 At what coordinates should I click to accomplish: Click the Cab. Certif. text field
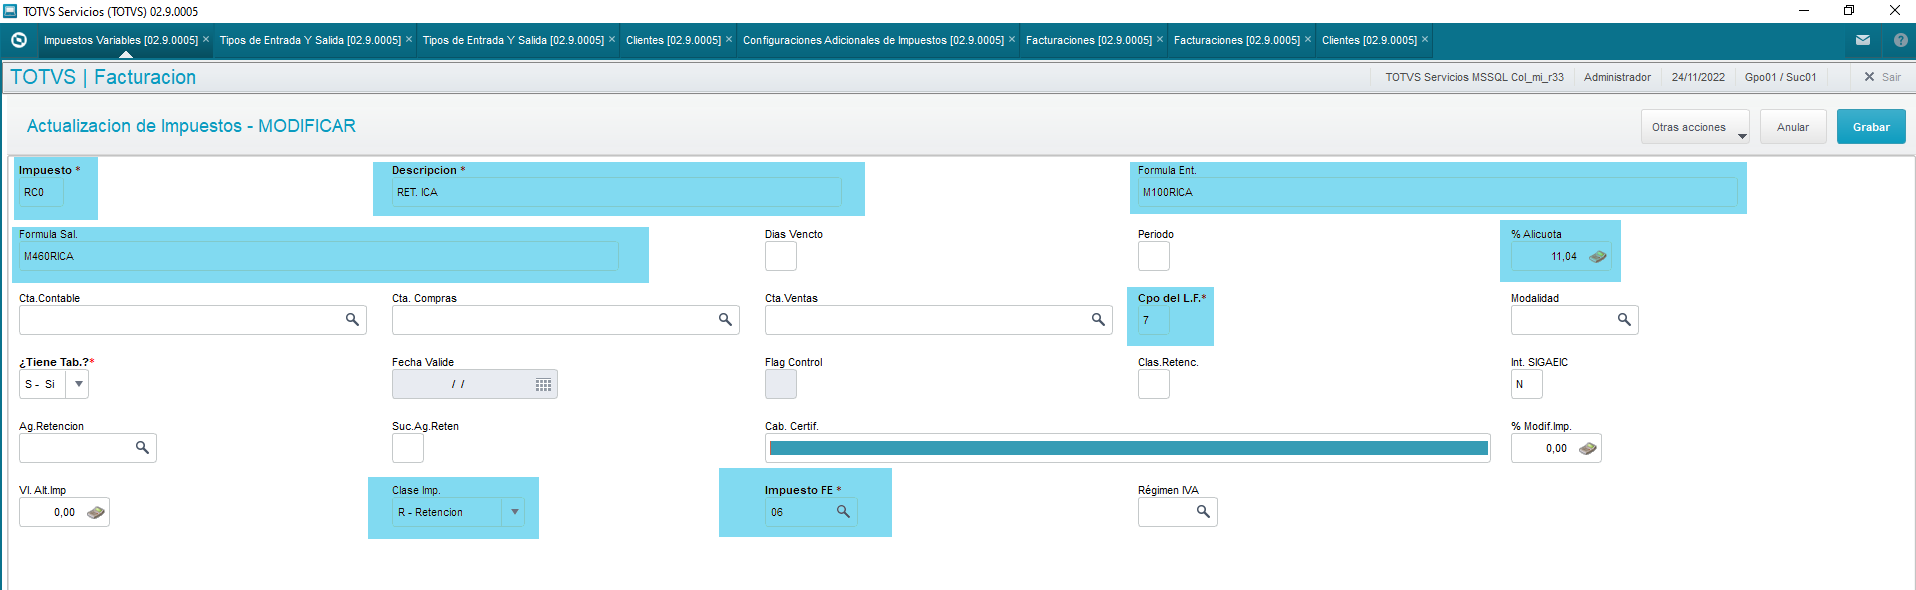[x=1128, y=448]
